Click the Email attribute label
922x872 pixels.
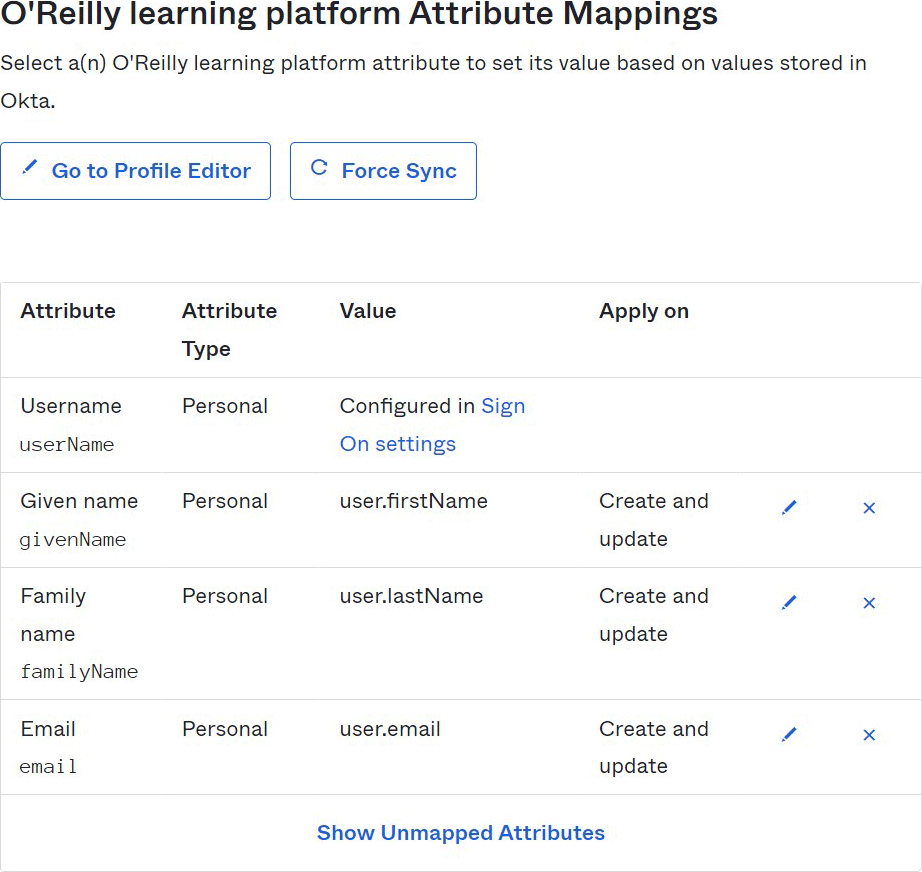(x=48, y=729)
